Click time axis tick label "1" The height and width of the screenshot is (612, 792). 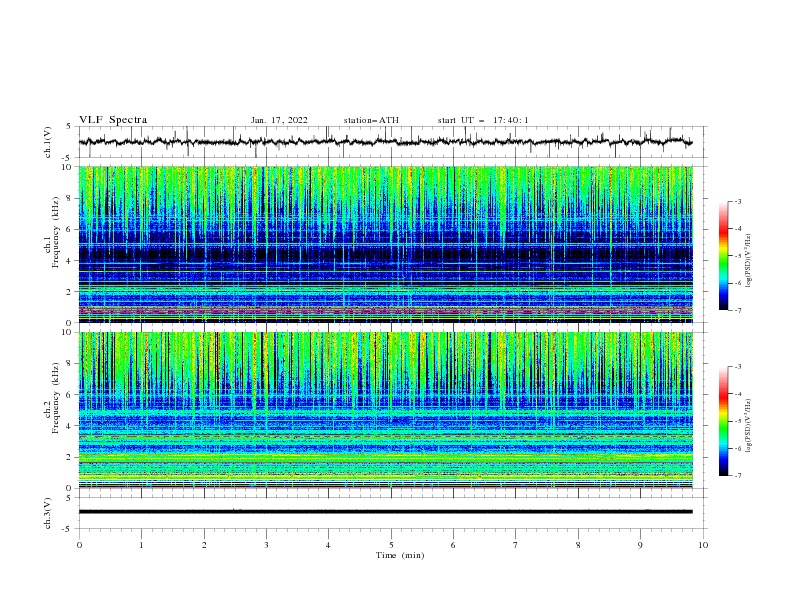point(141,545)
